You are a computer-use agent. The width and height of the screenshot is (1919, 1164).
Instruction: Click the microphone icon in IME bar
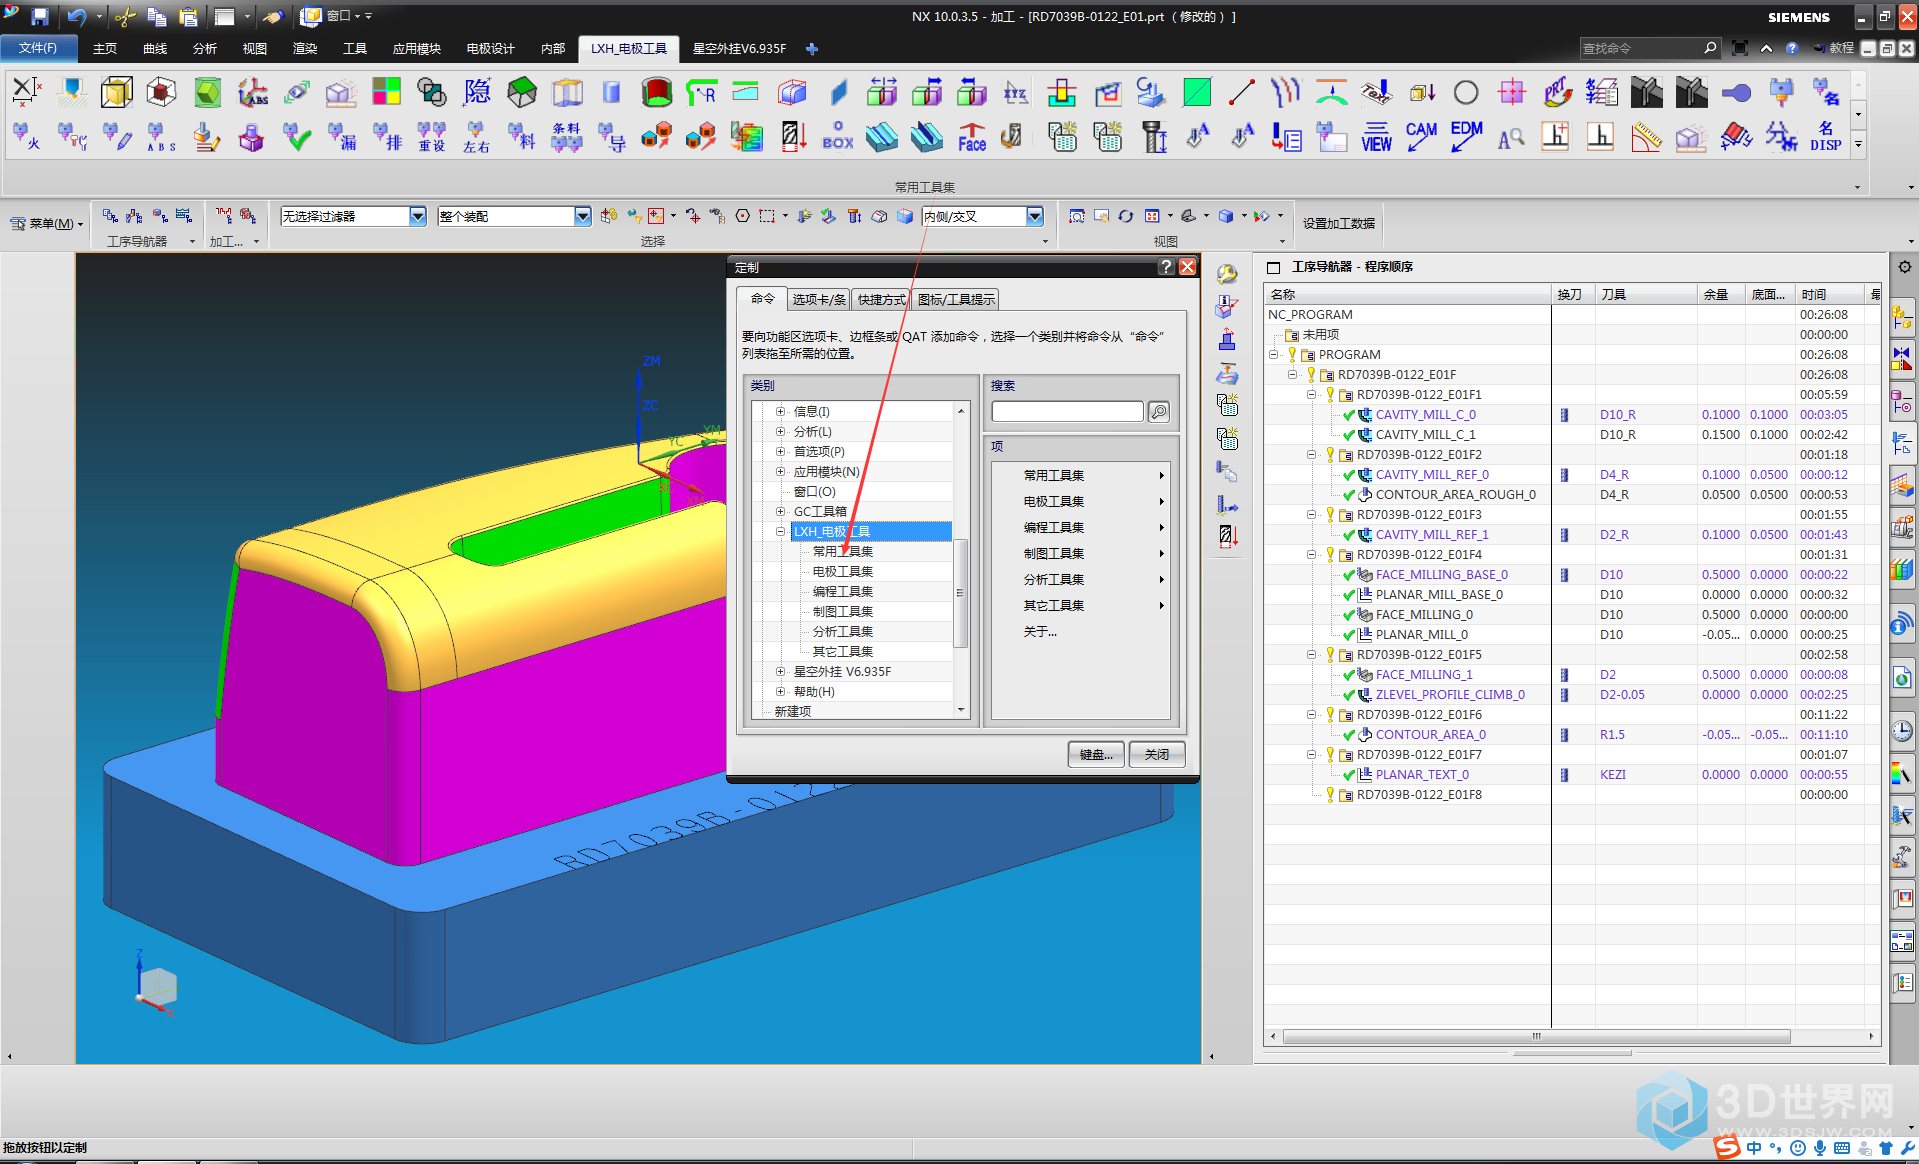(x=1820, y=1148)
